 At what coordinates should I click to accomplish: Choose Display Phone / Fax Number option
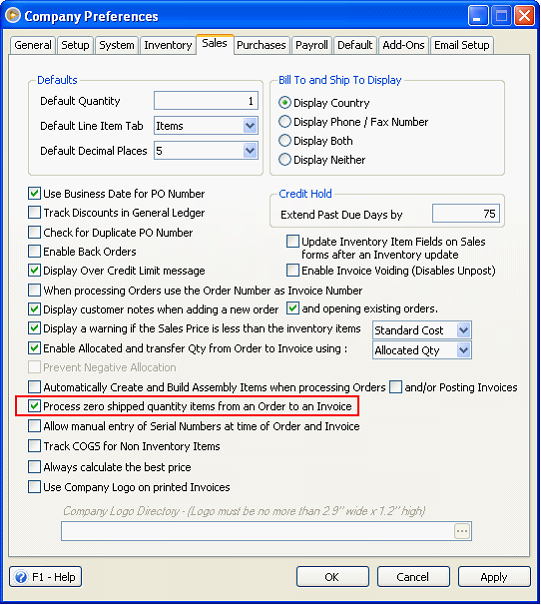(285, 122)
